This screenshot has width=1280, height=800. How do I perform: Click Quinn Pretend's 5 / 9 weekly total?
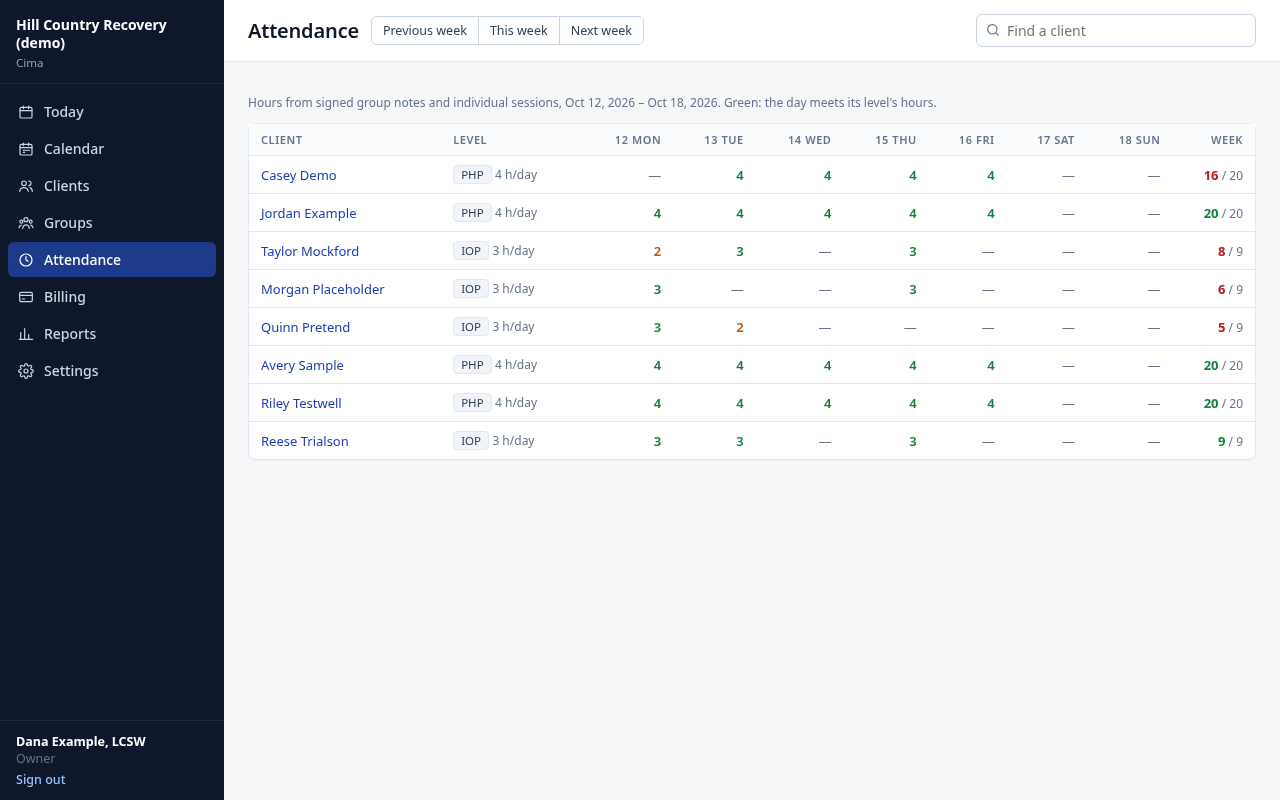(x=1230, y=327)
